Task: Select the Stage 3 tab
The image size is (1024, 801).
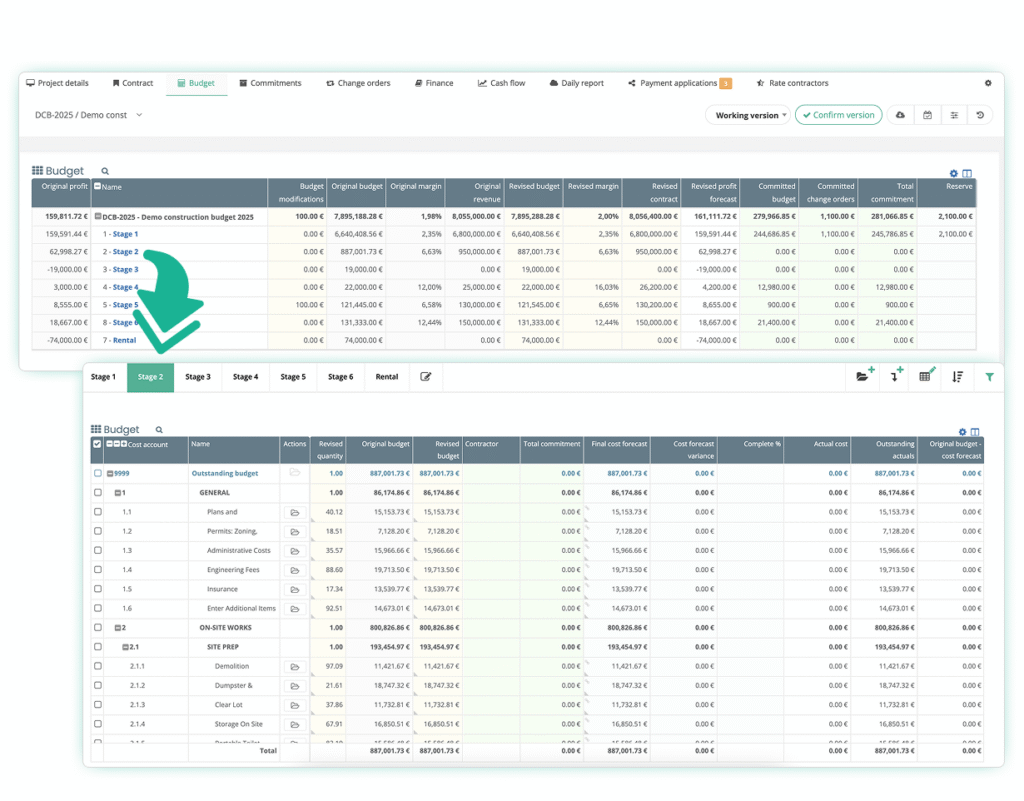Action: (198, 377)
